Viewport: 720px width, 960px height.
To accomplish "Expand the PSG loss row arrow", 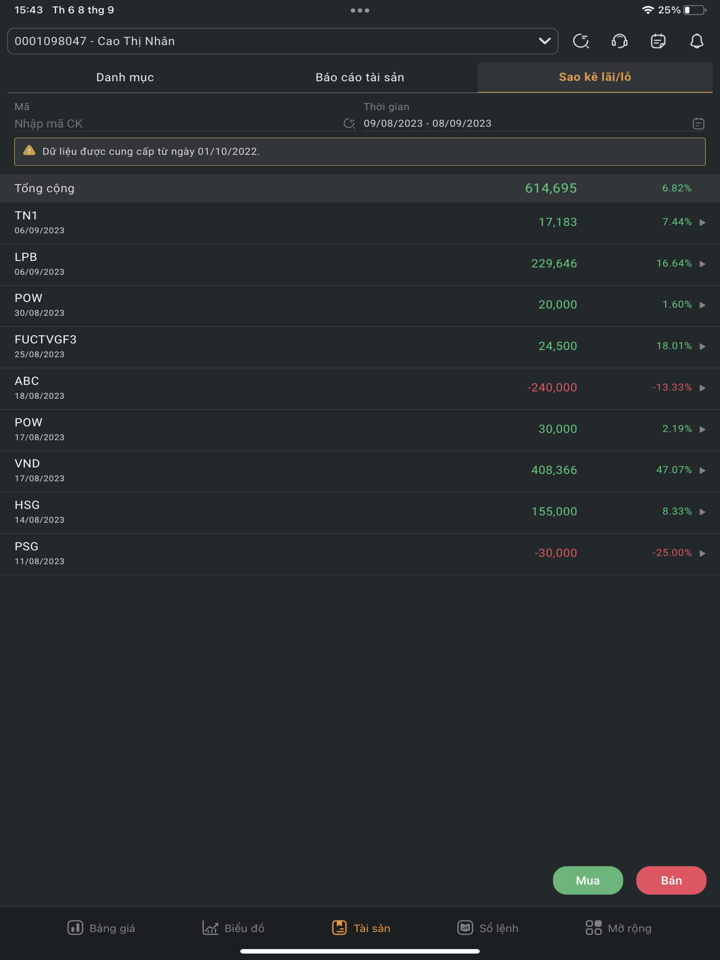I will (702, 553).
